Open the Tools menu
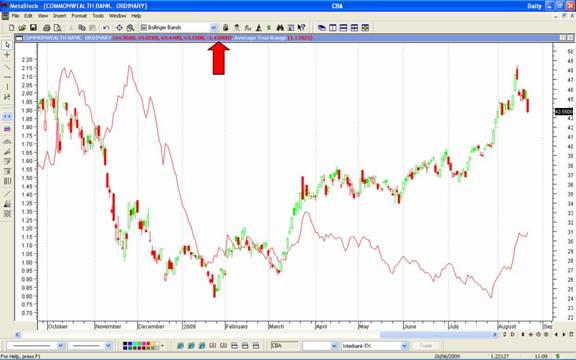Image resolution: width=576 pixels, height=360 pixels. tap(98, 16)
